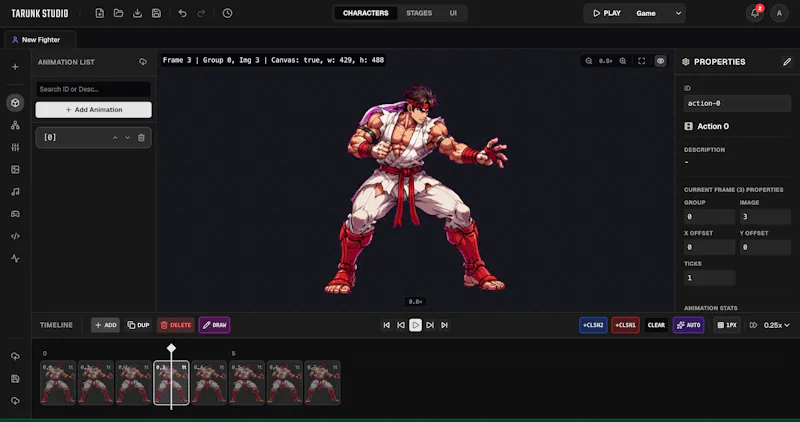
Task: Click the PLAY button
Action: (607, 13)
